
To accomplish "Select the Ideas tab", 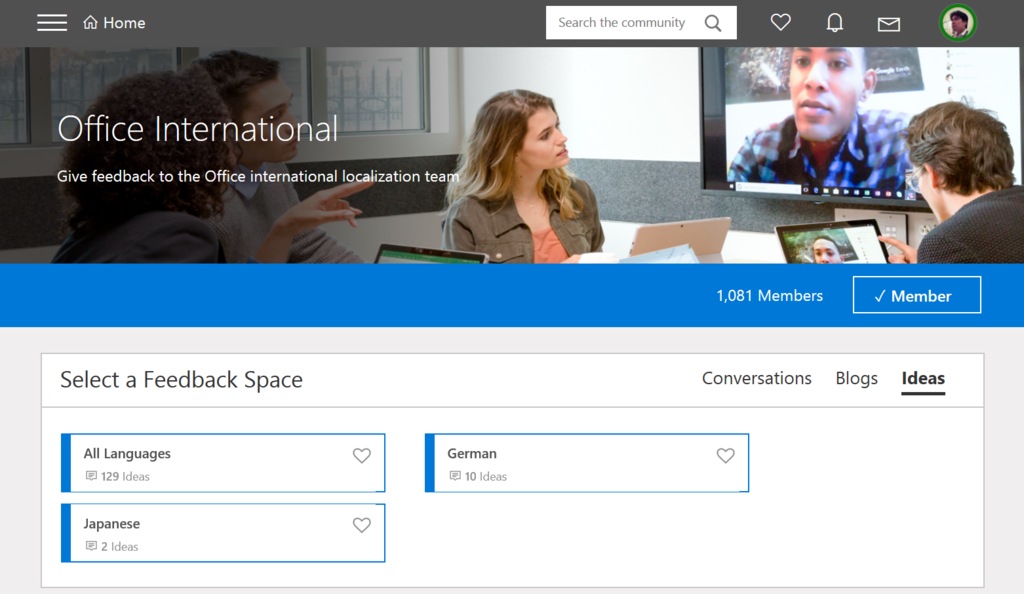I will 923,379.
